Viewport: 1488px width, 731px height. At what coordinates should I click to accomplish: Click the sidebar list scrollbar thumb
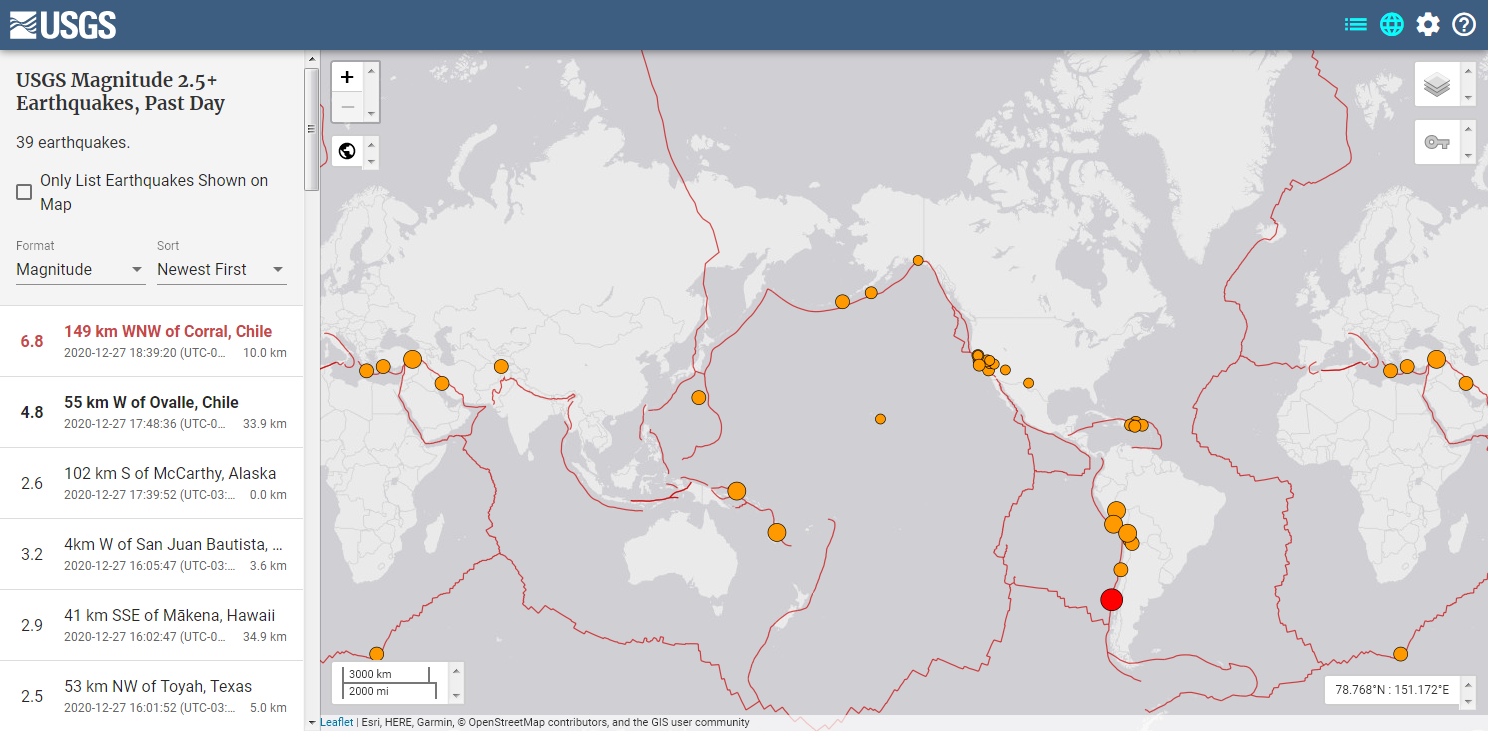(x=311, y=128)
